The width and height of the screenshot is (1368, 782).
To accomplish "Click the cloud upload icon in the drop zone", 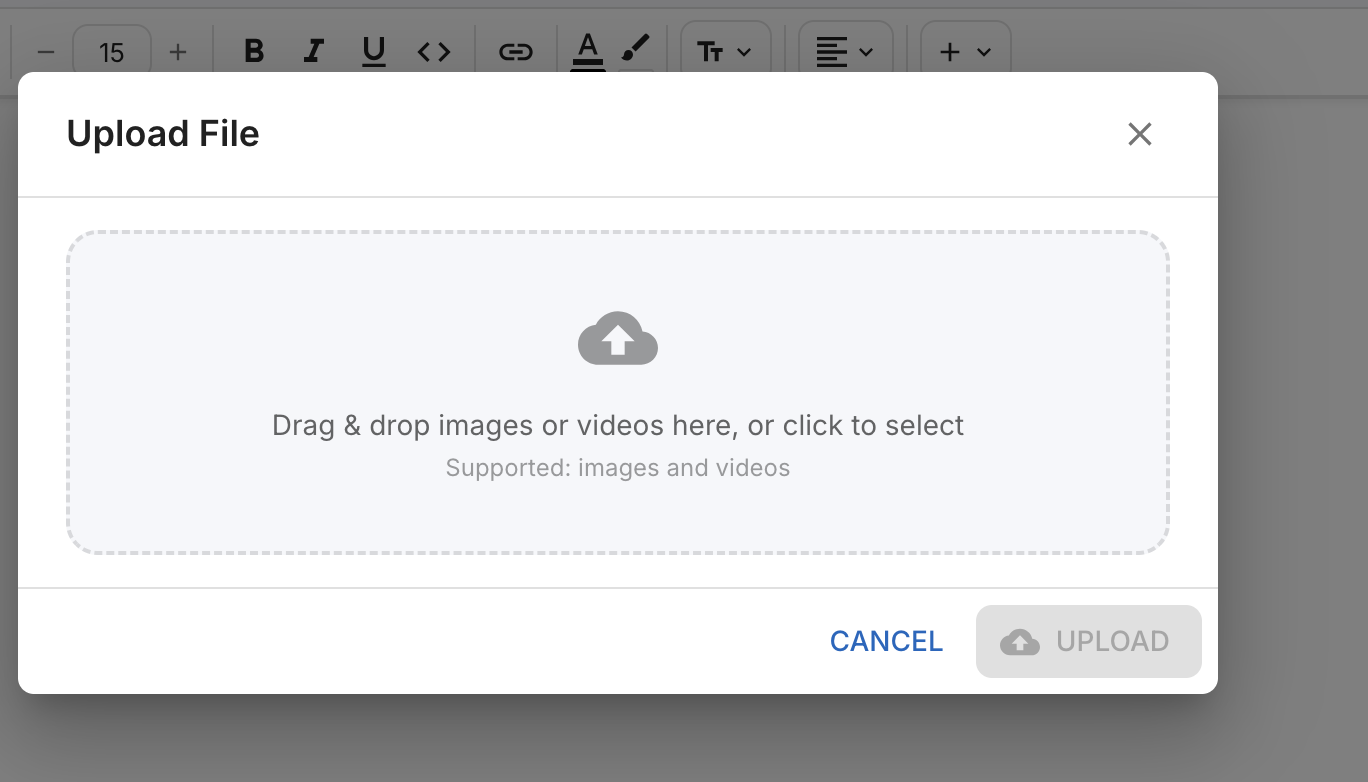I will 618,338.
